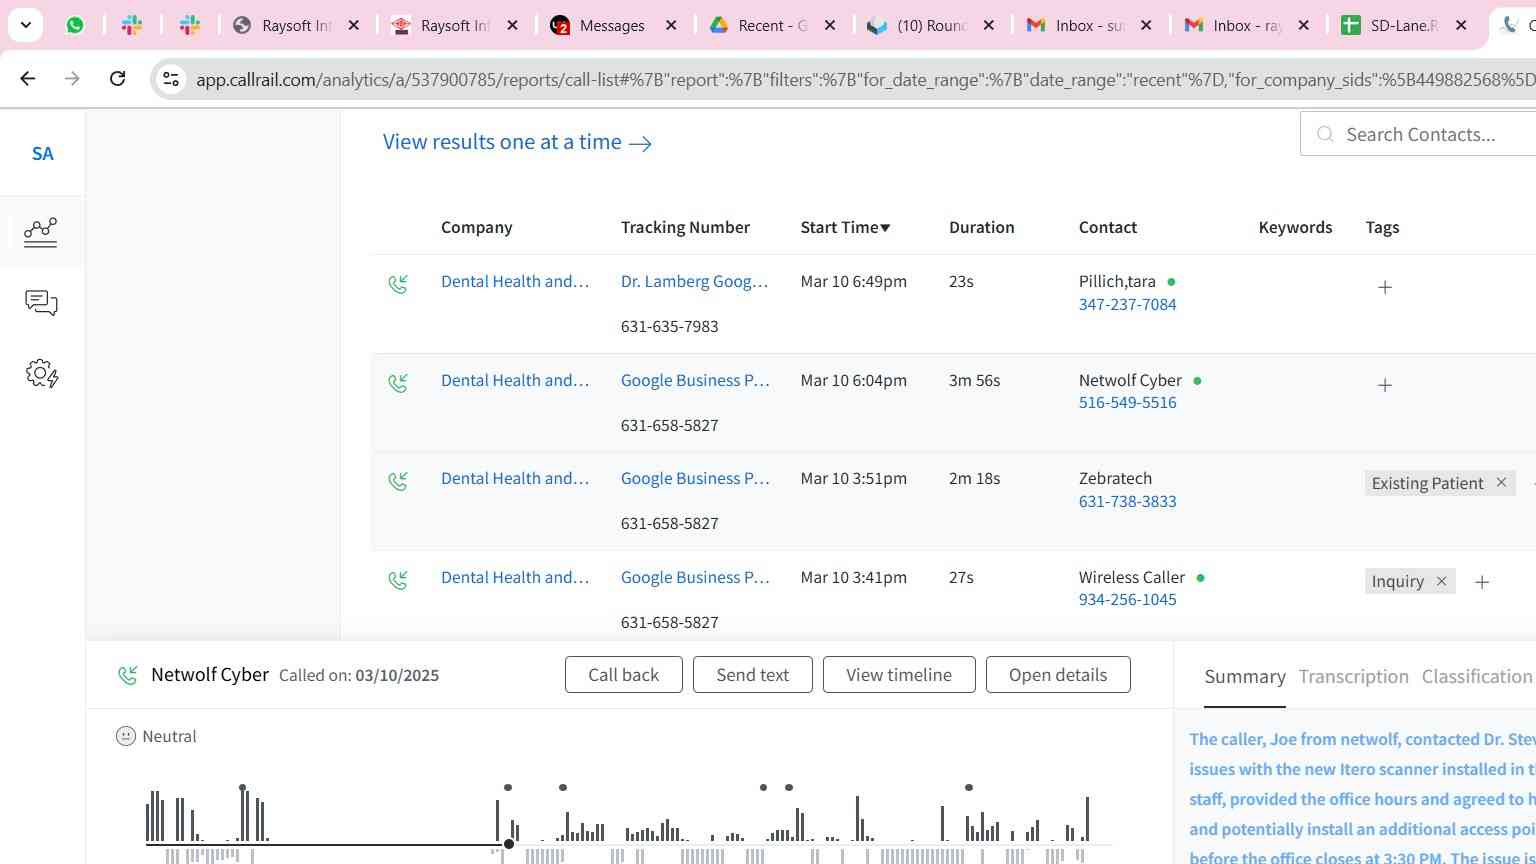Open the Summary tab

tap(1245, 677)
